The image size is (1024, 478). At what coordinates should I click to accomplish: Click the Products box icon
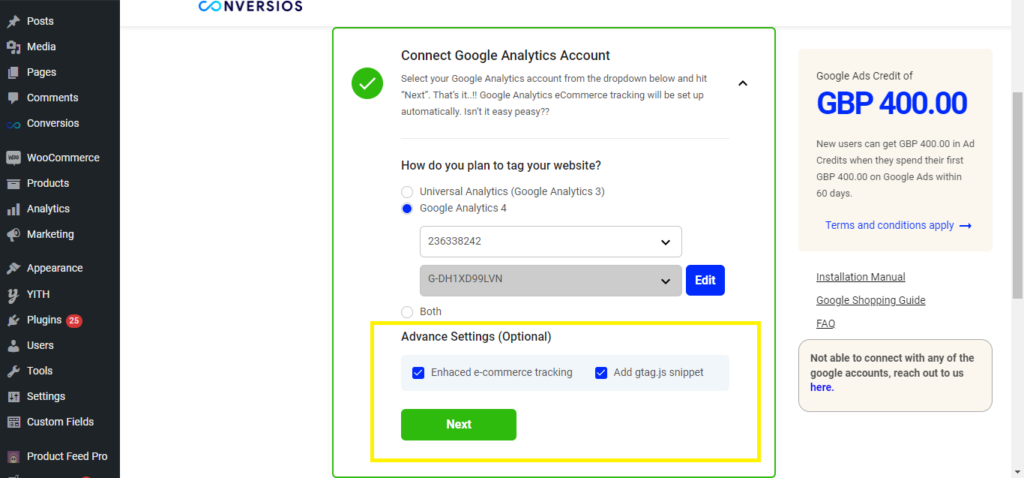[13, 183]
